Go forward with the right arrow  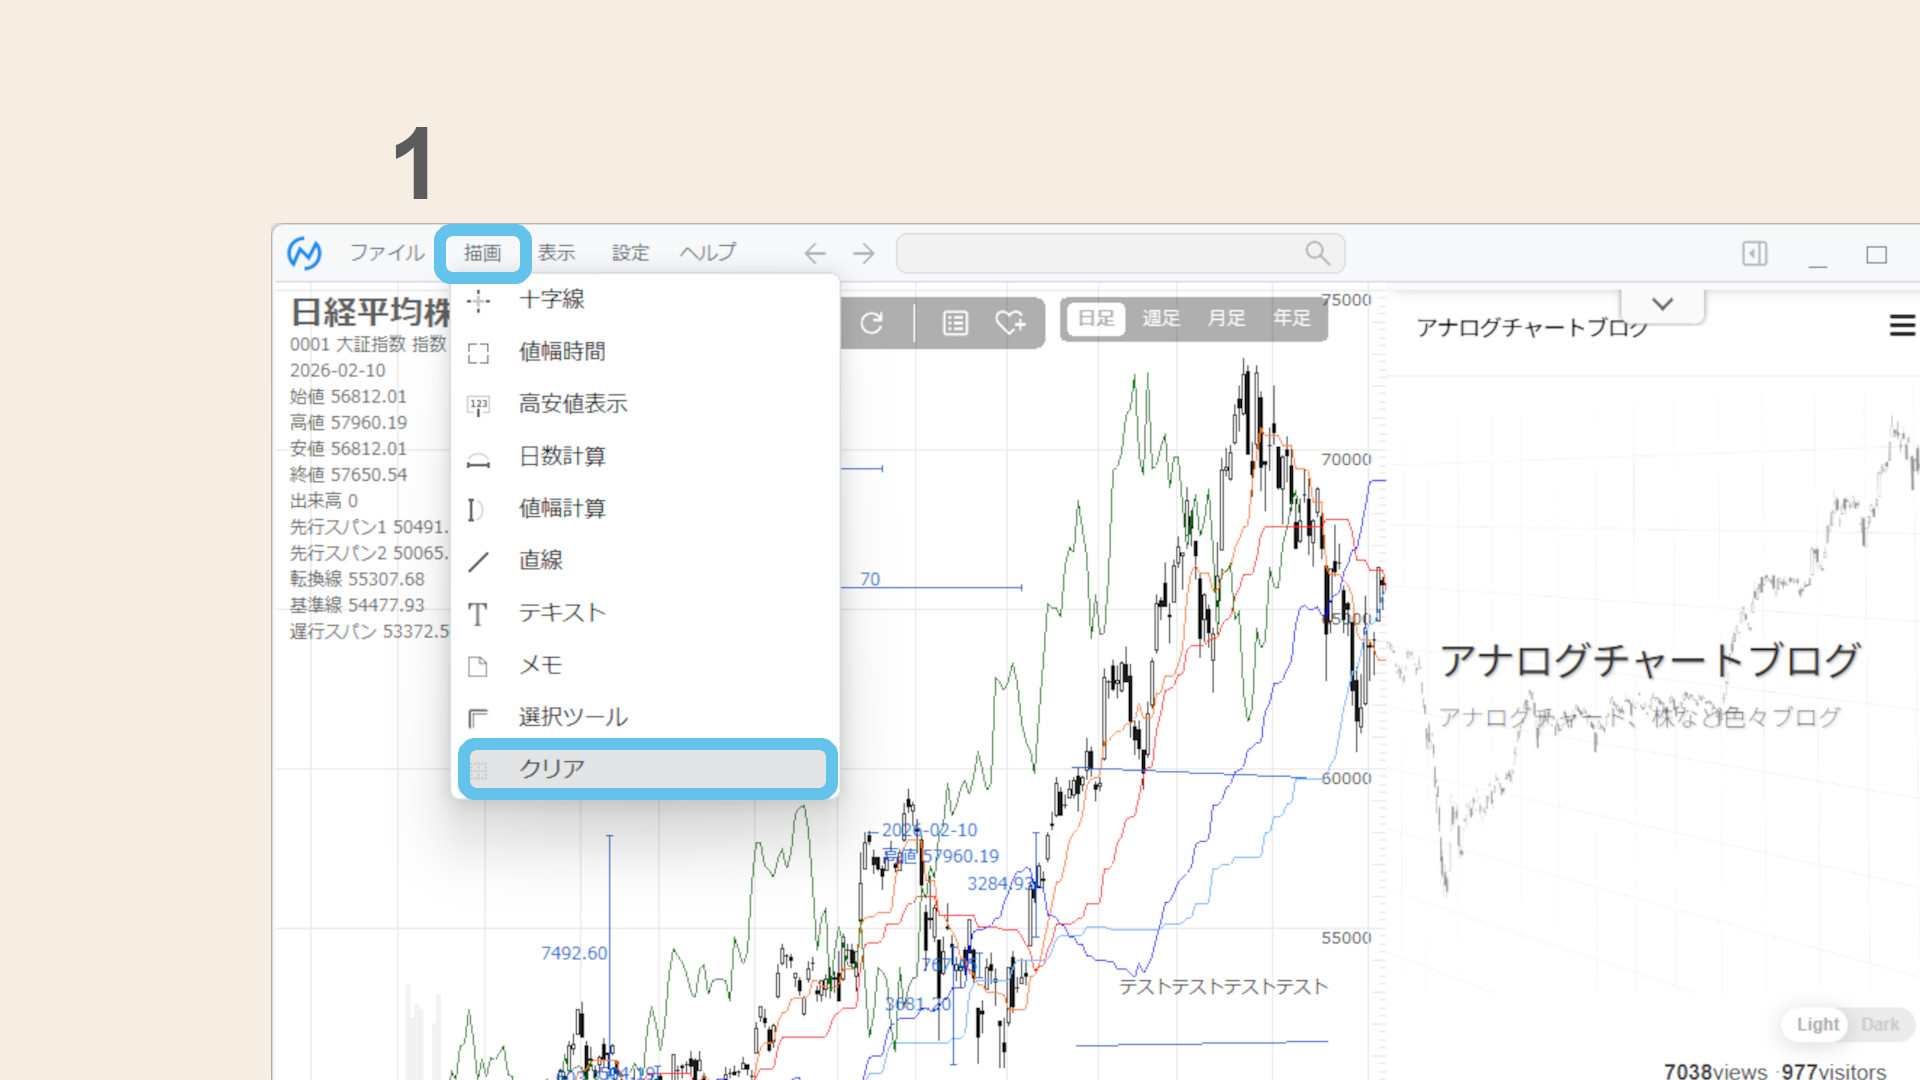(x=864, y=254)
